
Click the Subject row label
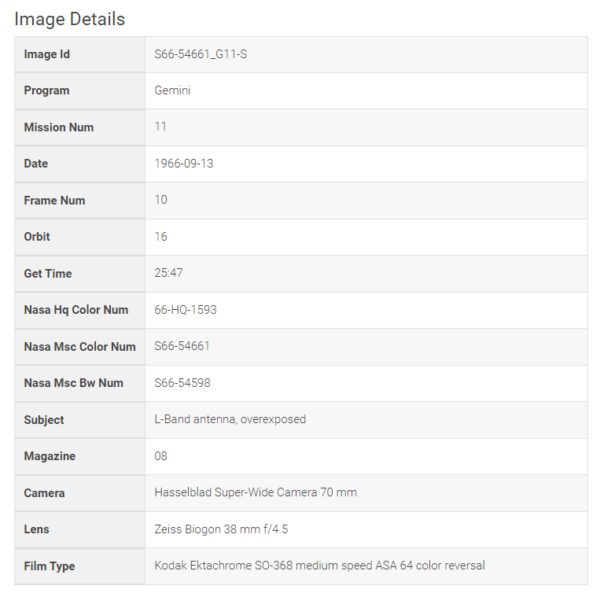point(44,420)
